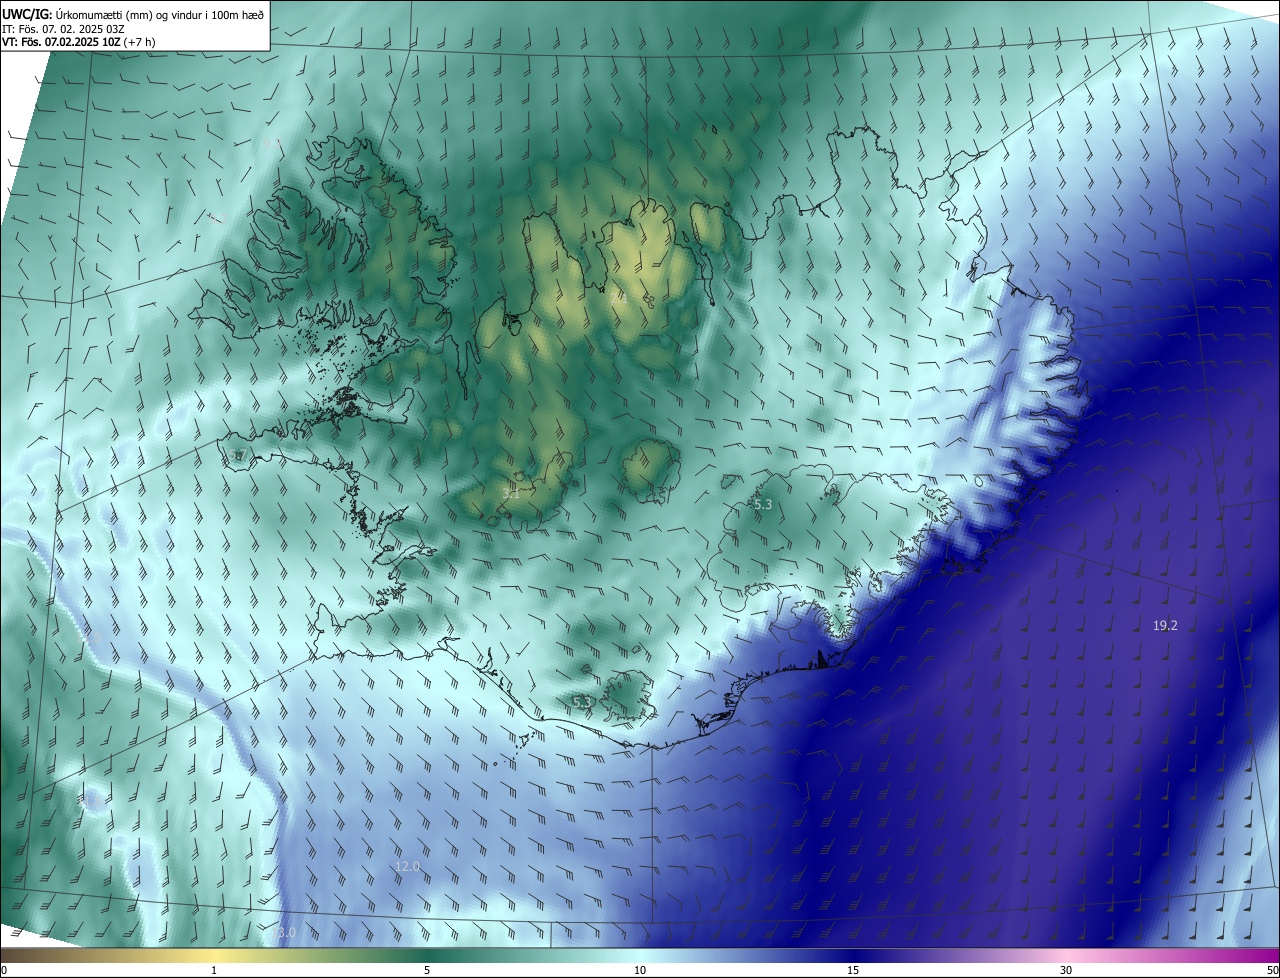Screen dimensions: 1280x978
Task: Click the 5.3 label by the south coast glacier
Action: point(582,703)
